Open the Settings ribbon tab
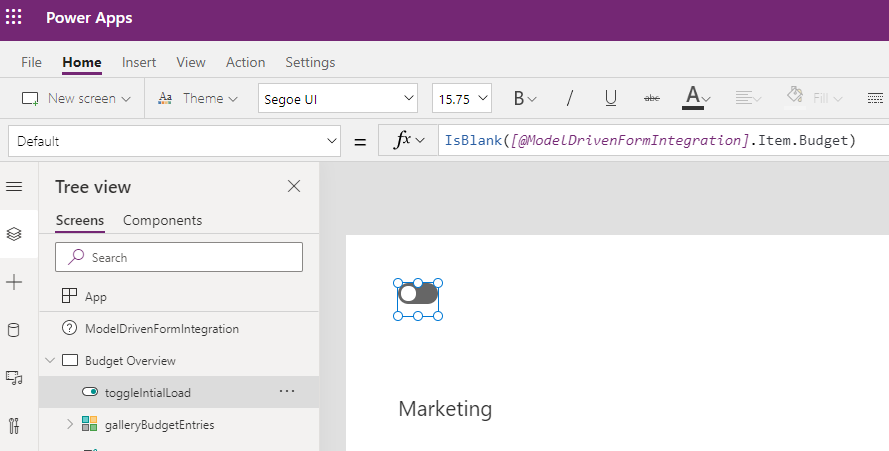This screenshot has width=889, height=451. [x=310, y=62]
